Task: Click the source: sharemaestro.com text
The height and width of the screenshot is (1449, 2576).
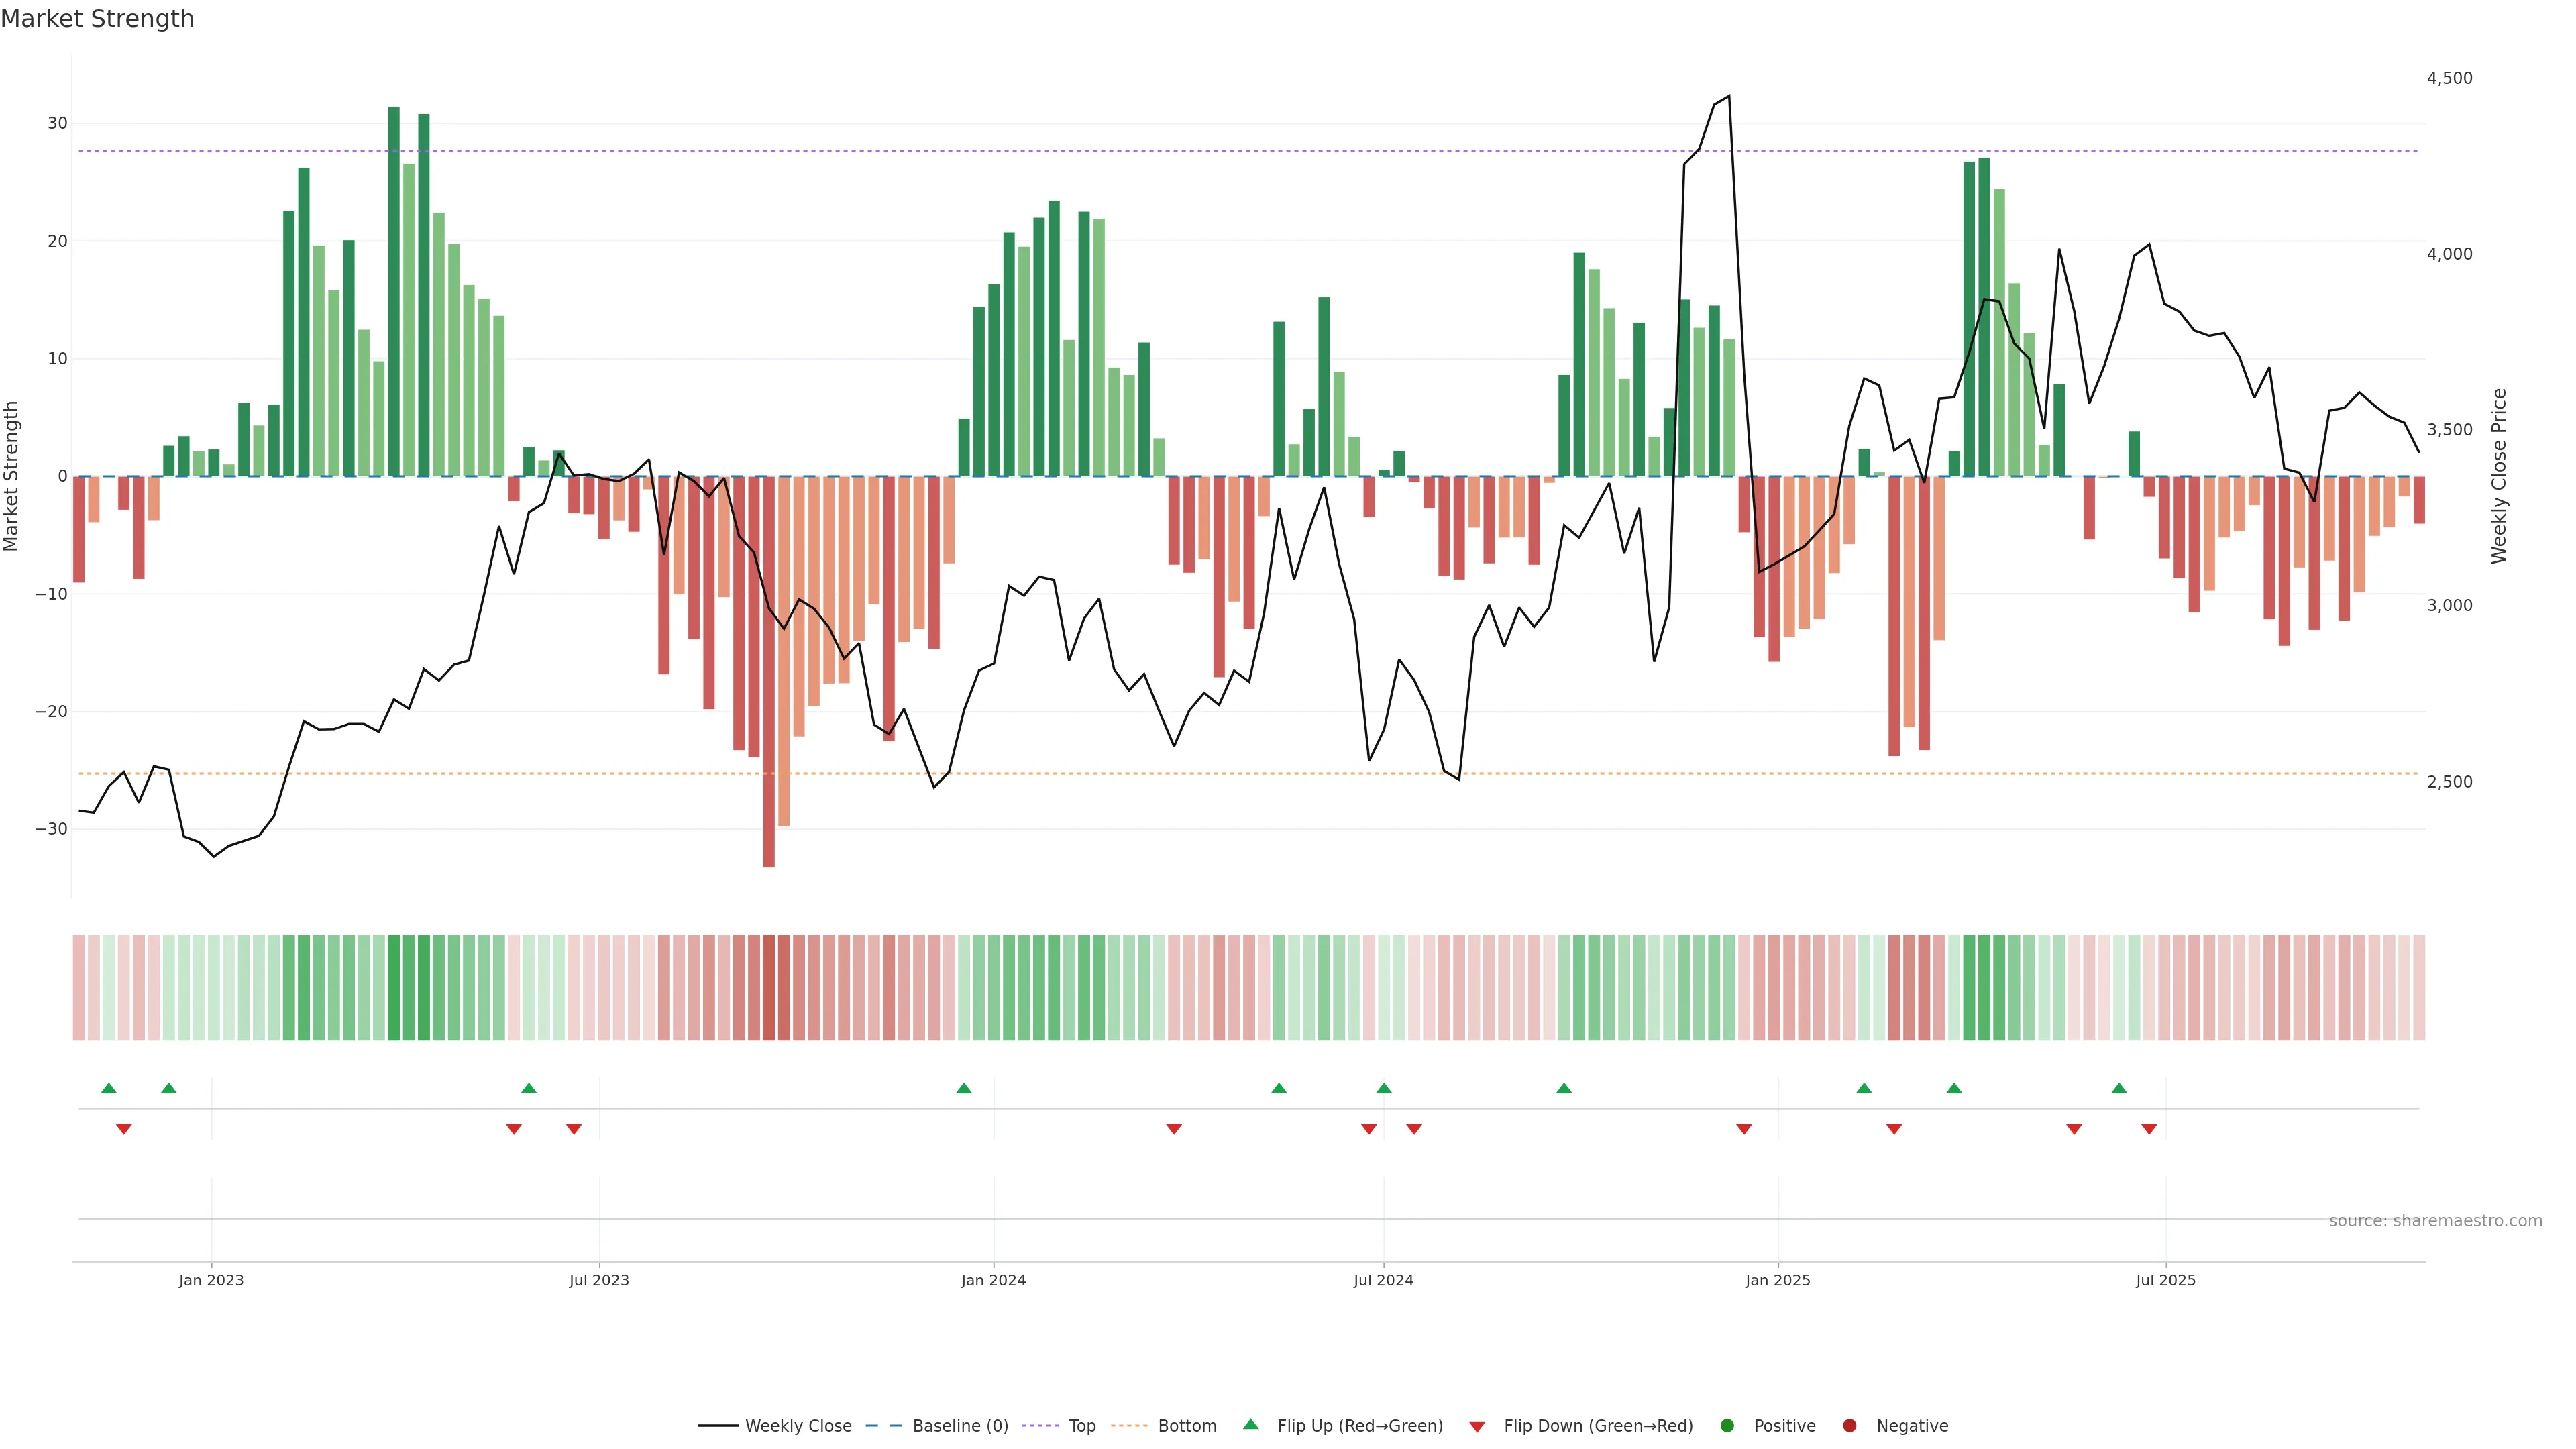Action: pos(2435,1220)
